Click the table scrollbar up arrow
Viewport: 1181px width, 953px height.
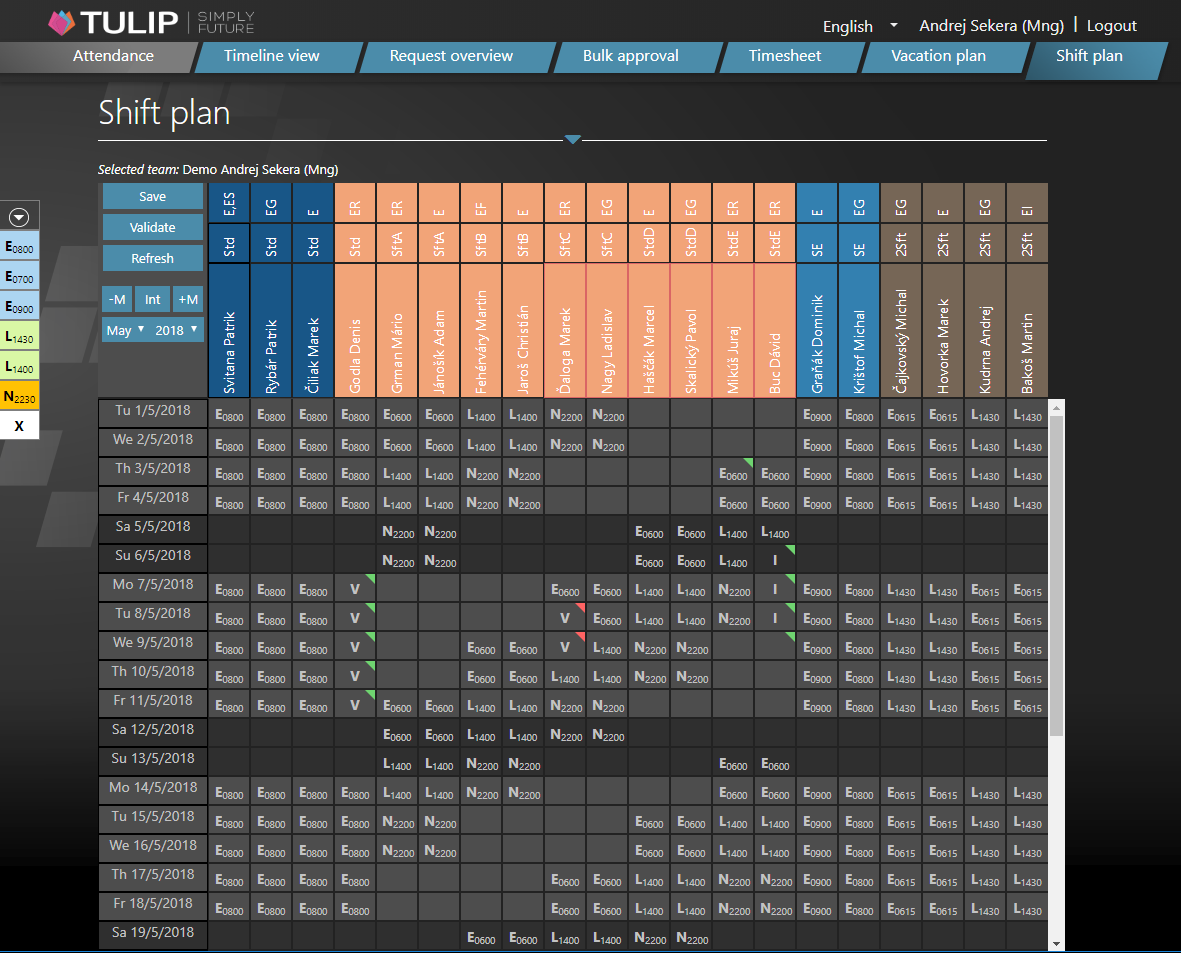(1057, 408)
